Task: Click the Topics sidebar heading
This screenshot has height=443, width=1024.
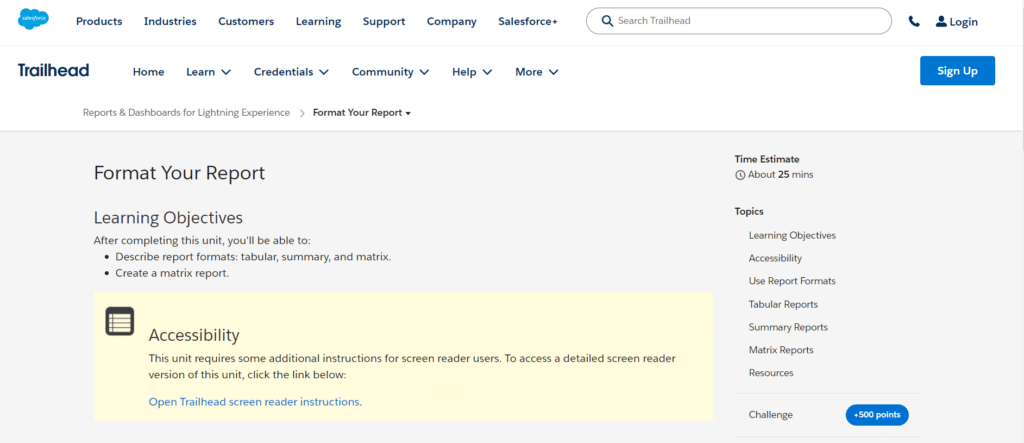Action: click(x=749, y=211)
